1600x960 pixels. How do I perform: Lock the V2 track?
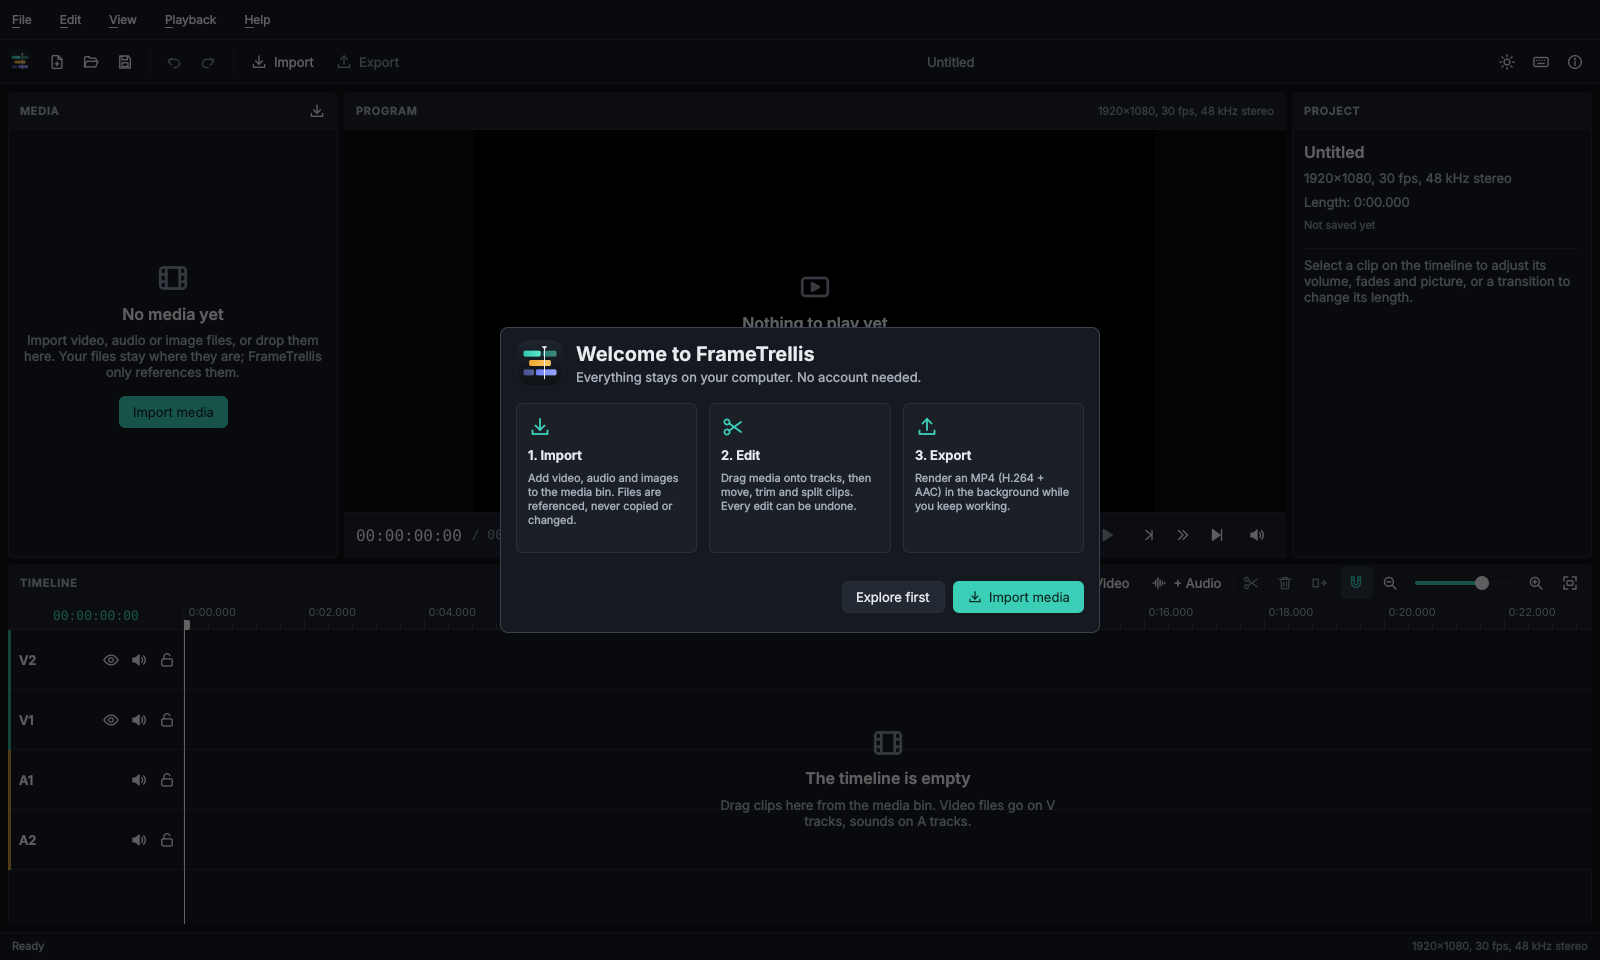tap(167, 660)
